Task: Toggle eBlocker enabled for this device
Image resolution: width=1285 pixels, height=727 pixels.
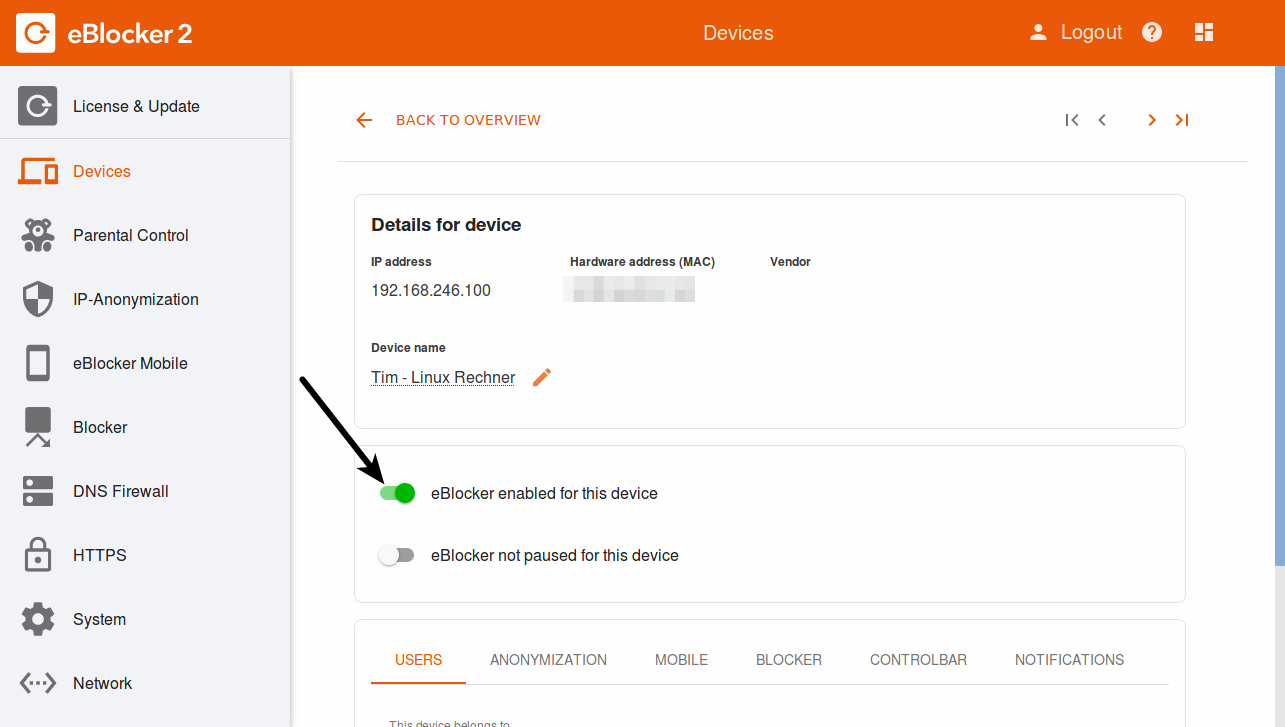Action: [397, 493]
